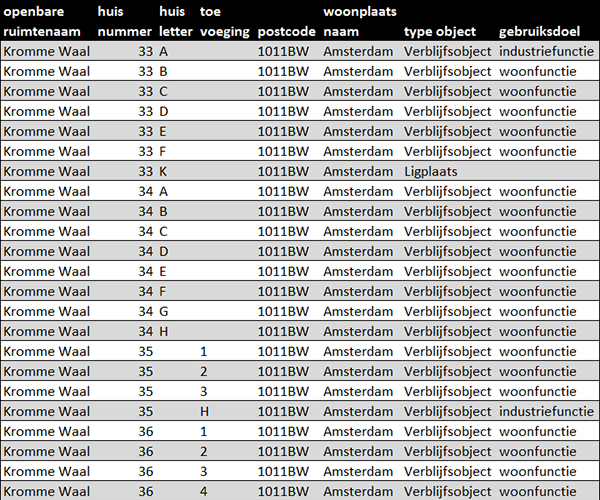
Task: Click 'Amsterdam' in the 34 H row
Action: [x=358, y=331]
